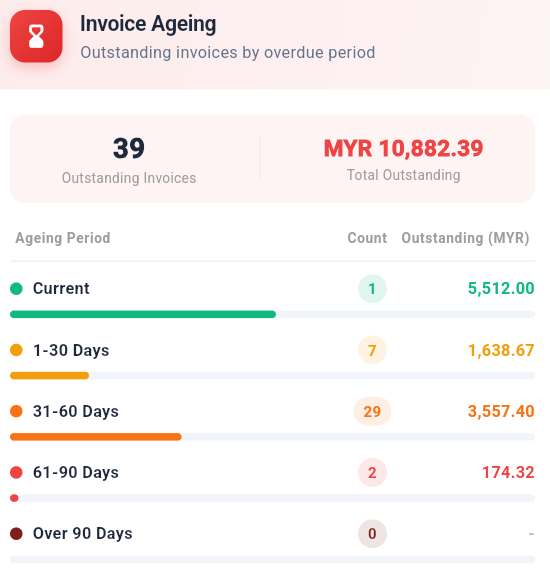Select the 1-30 Days row label
Screen dimensions: 550x582
(71, 350)
